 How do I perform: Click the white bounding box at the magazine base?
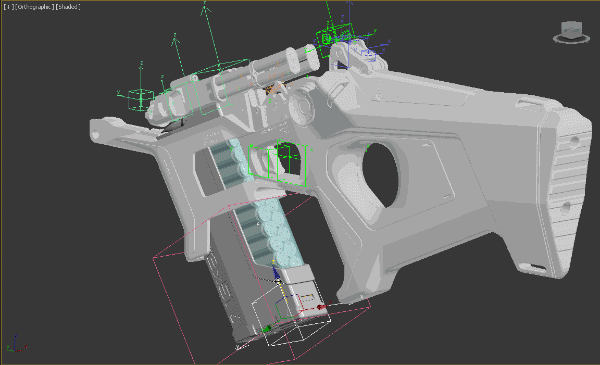(291, 314)
